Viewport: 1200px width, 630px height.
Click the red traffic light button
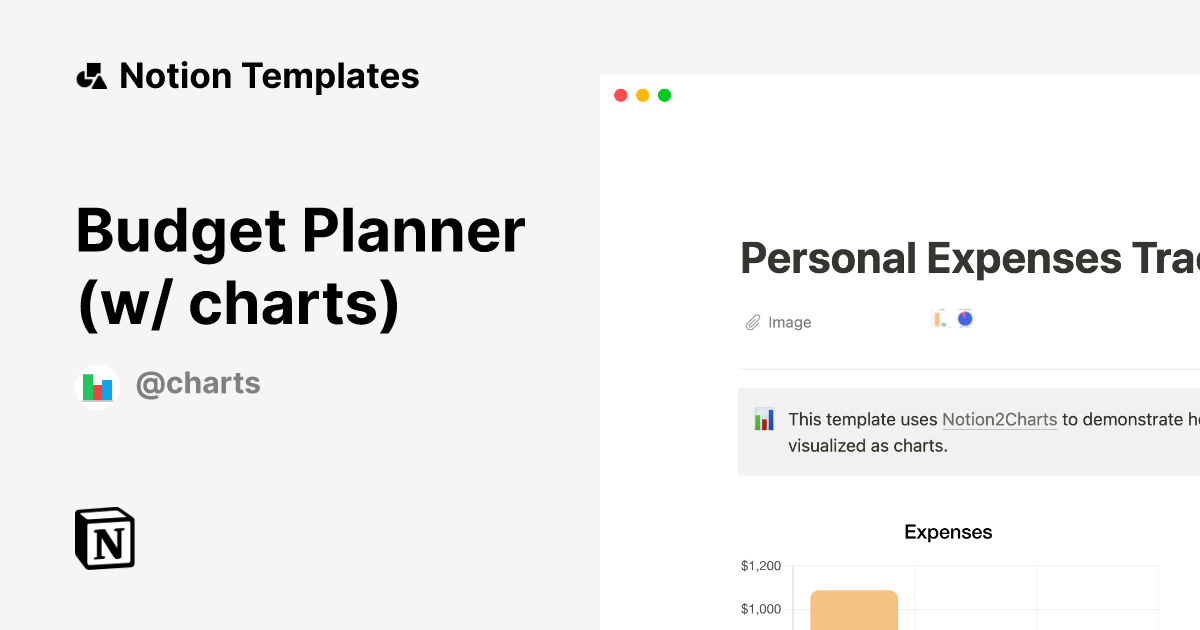621,95
